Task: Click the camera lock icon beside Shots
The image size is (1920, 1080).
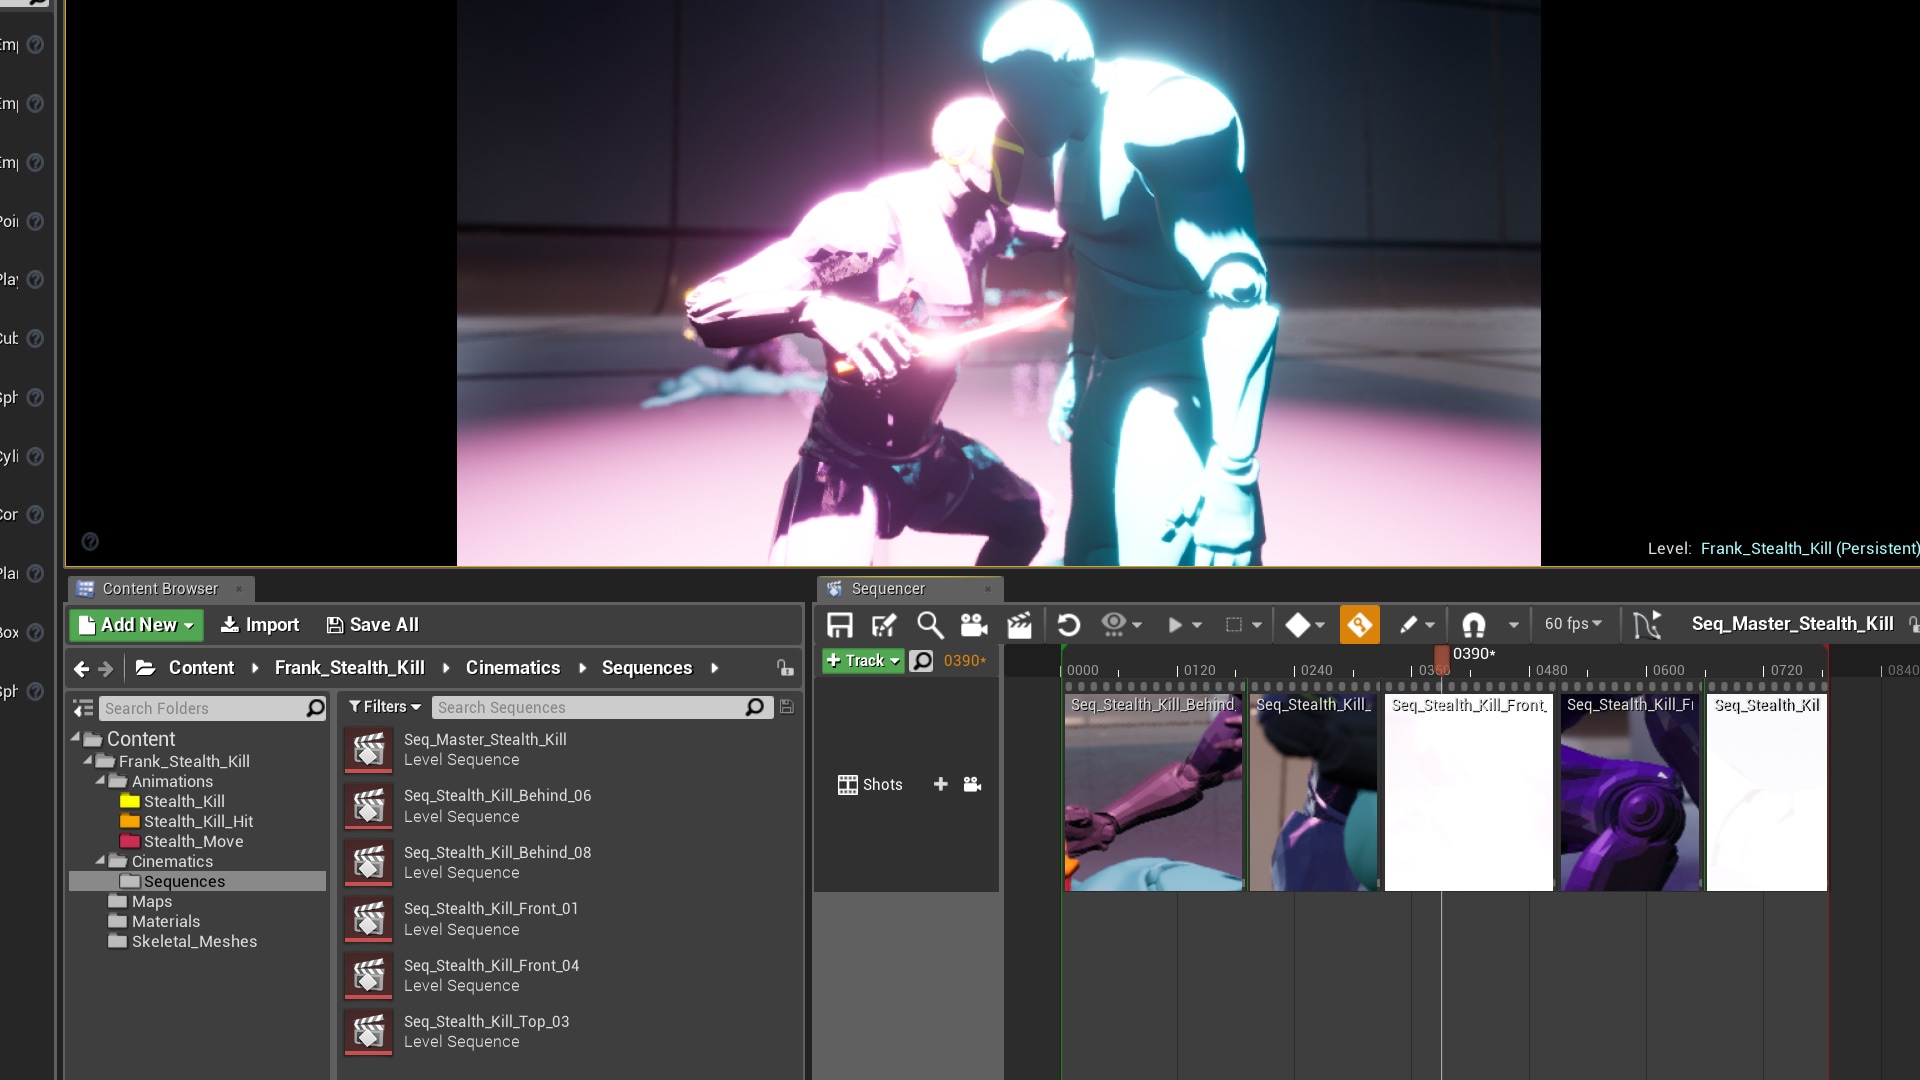Action: tap(972, 785)
